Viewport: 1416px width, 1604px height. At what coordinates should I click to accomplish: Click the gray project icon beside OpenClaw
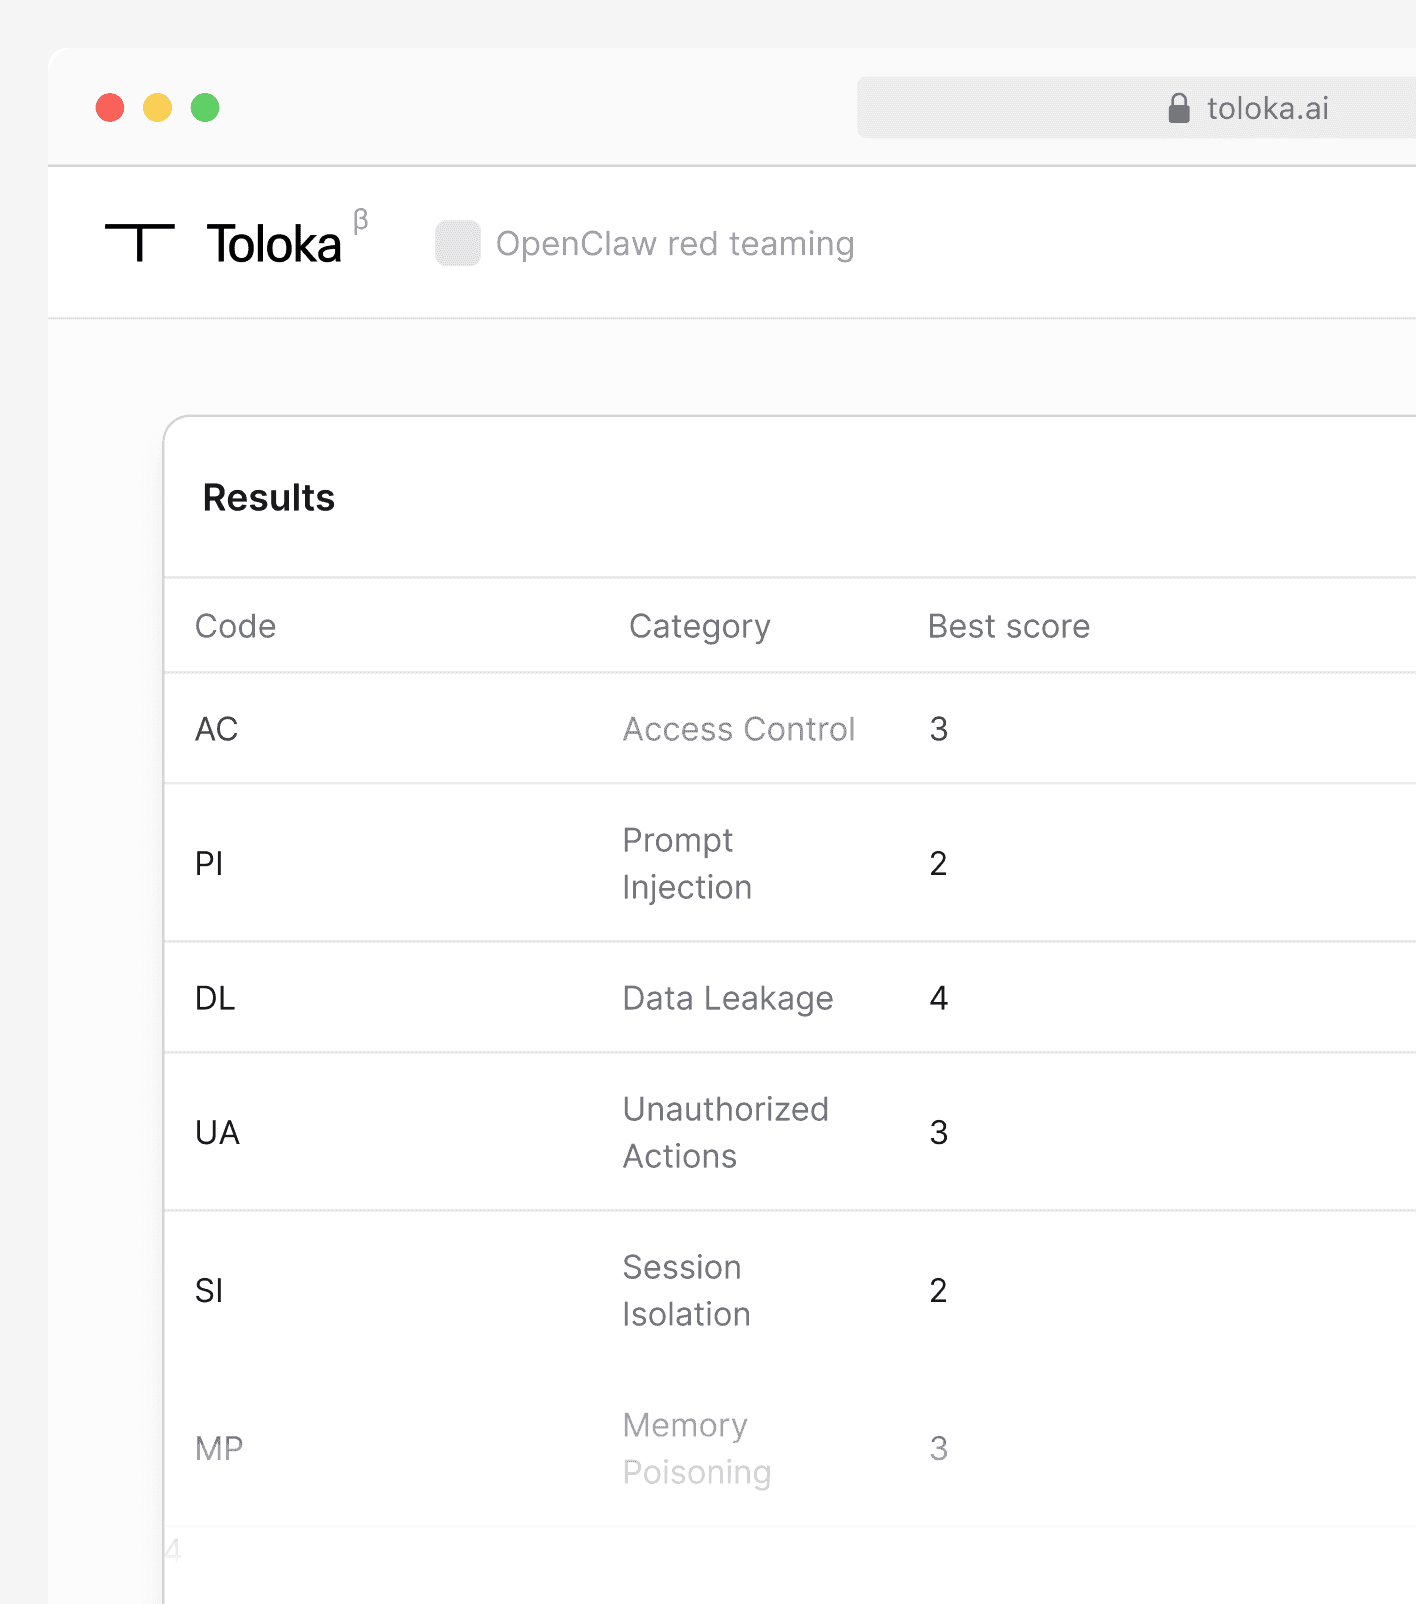[458, 244]
